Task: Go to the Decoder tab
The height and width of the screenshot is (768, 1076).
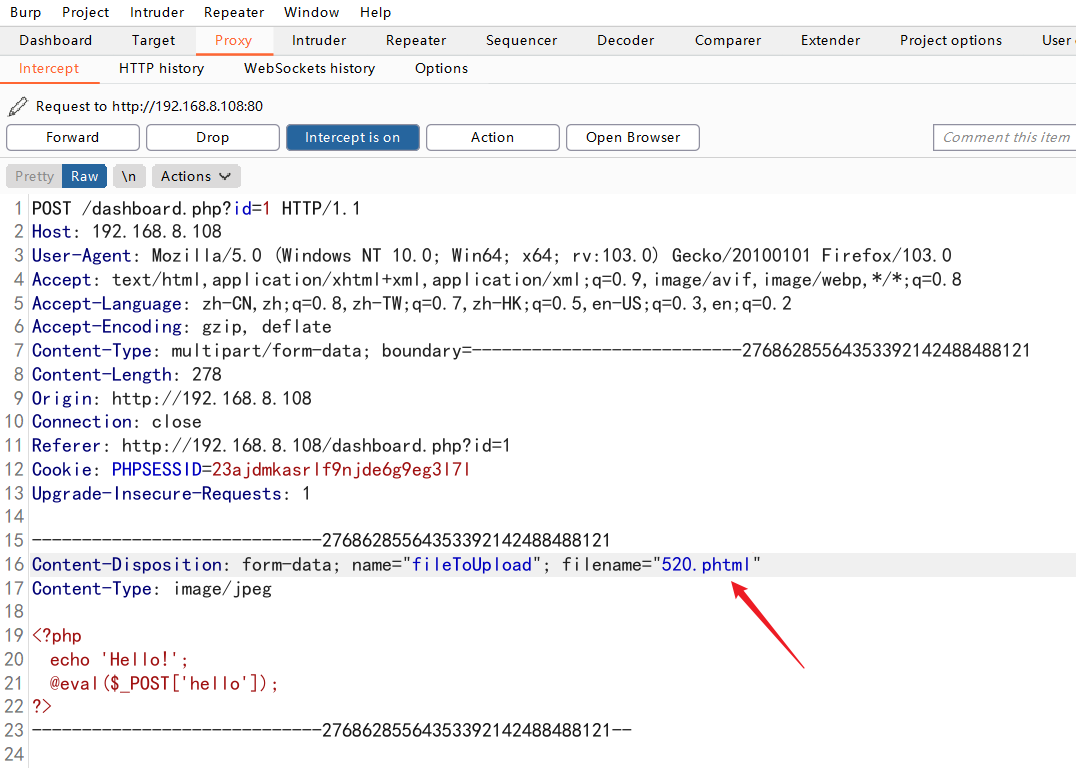Action: click(x=625, y=40)
